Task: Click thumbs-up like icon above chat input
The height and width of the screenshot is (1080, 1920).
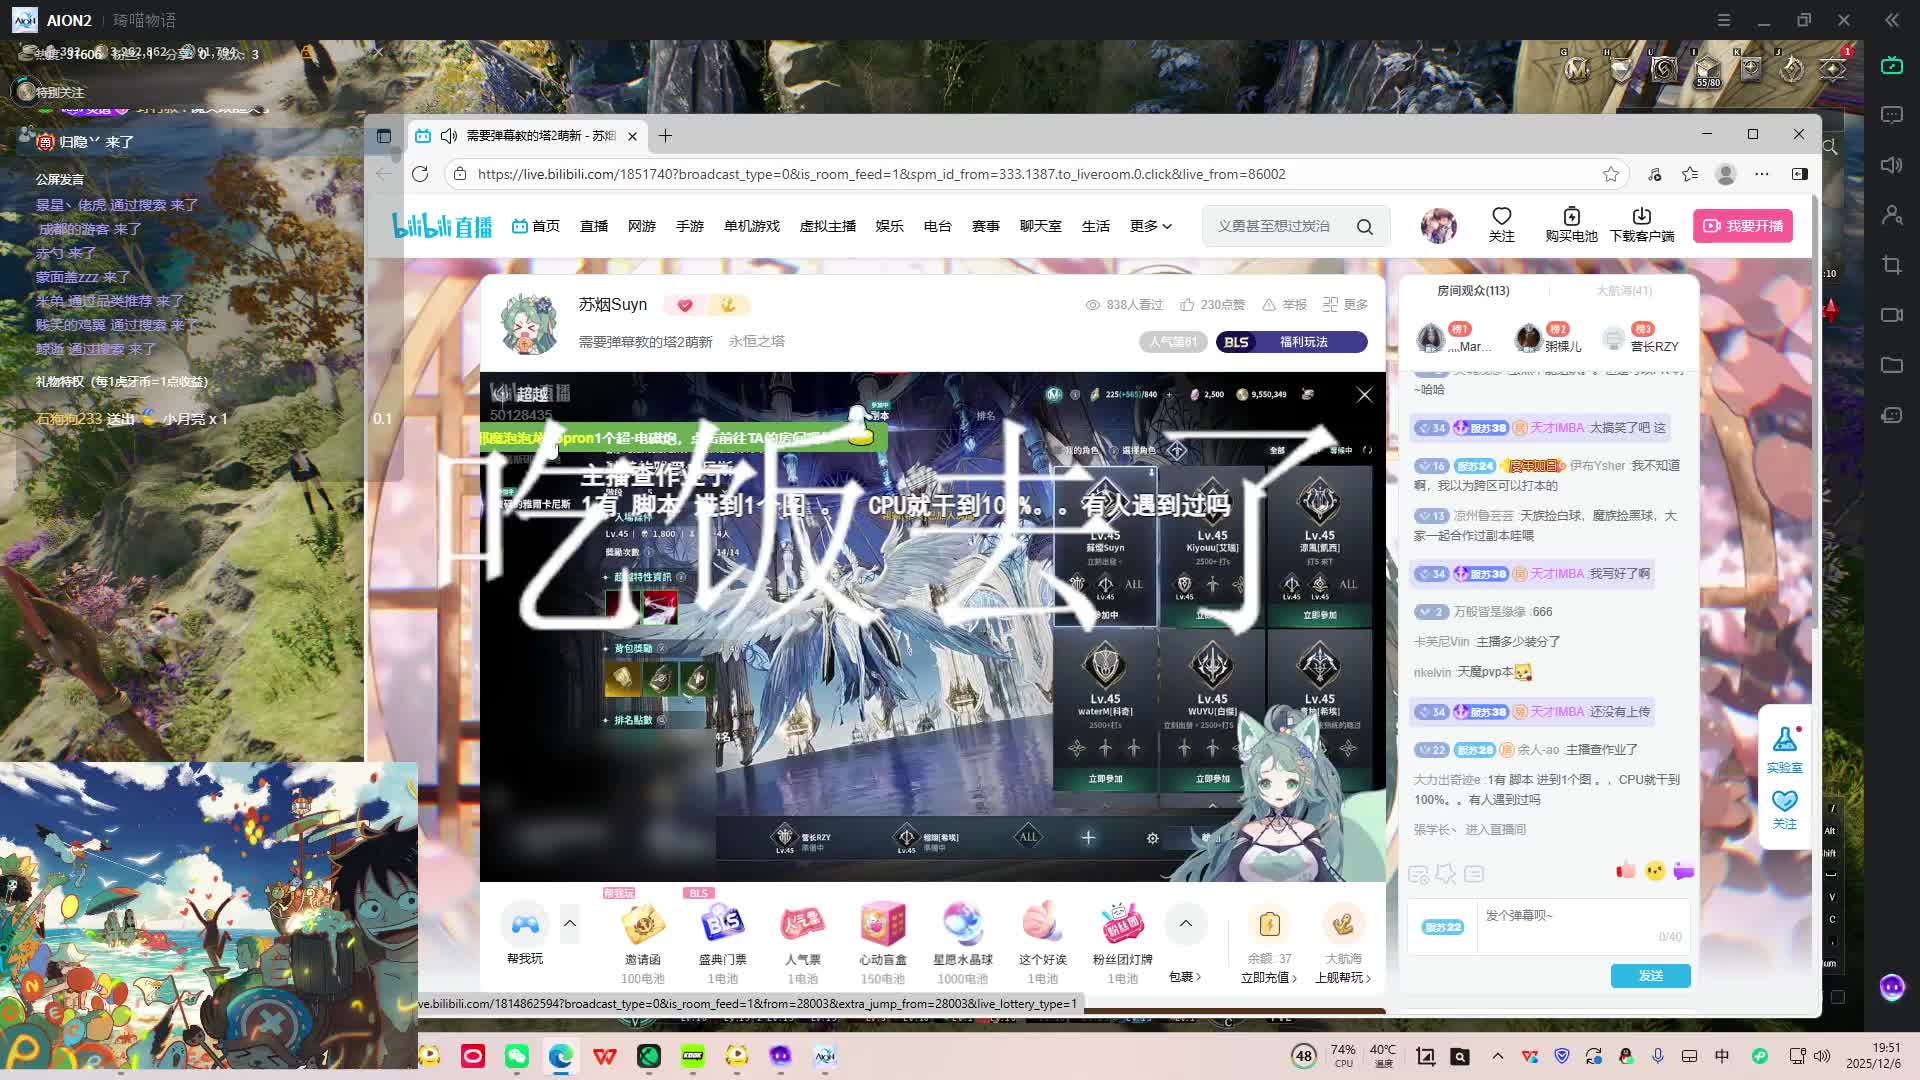Action: coord(1625,871)
